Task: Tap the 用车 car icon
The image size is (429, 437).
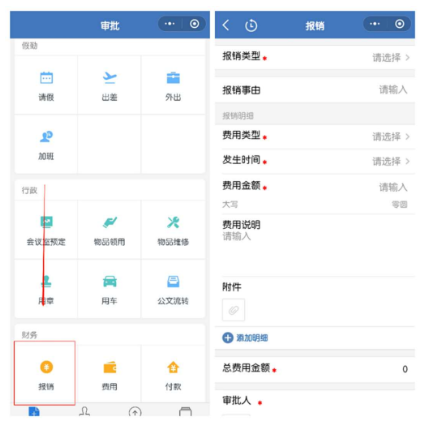Action: [110, 282]
